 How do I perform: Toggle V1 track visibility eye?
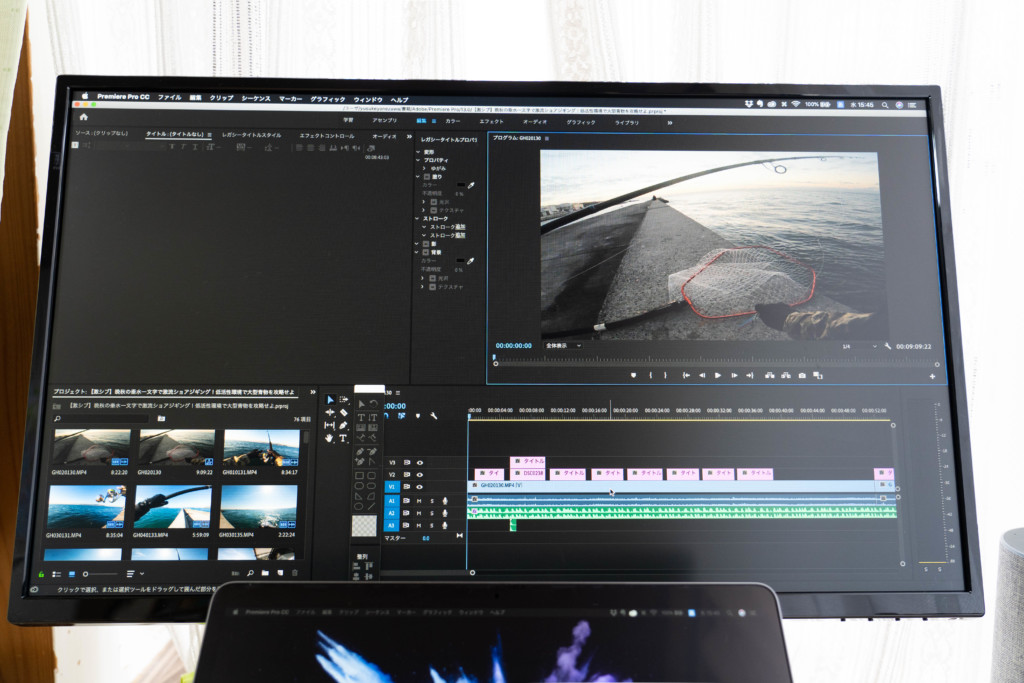(420, 486)
